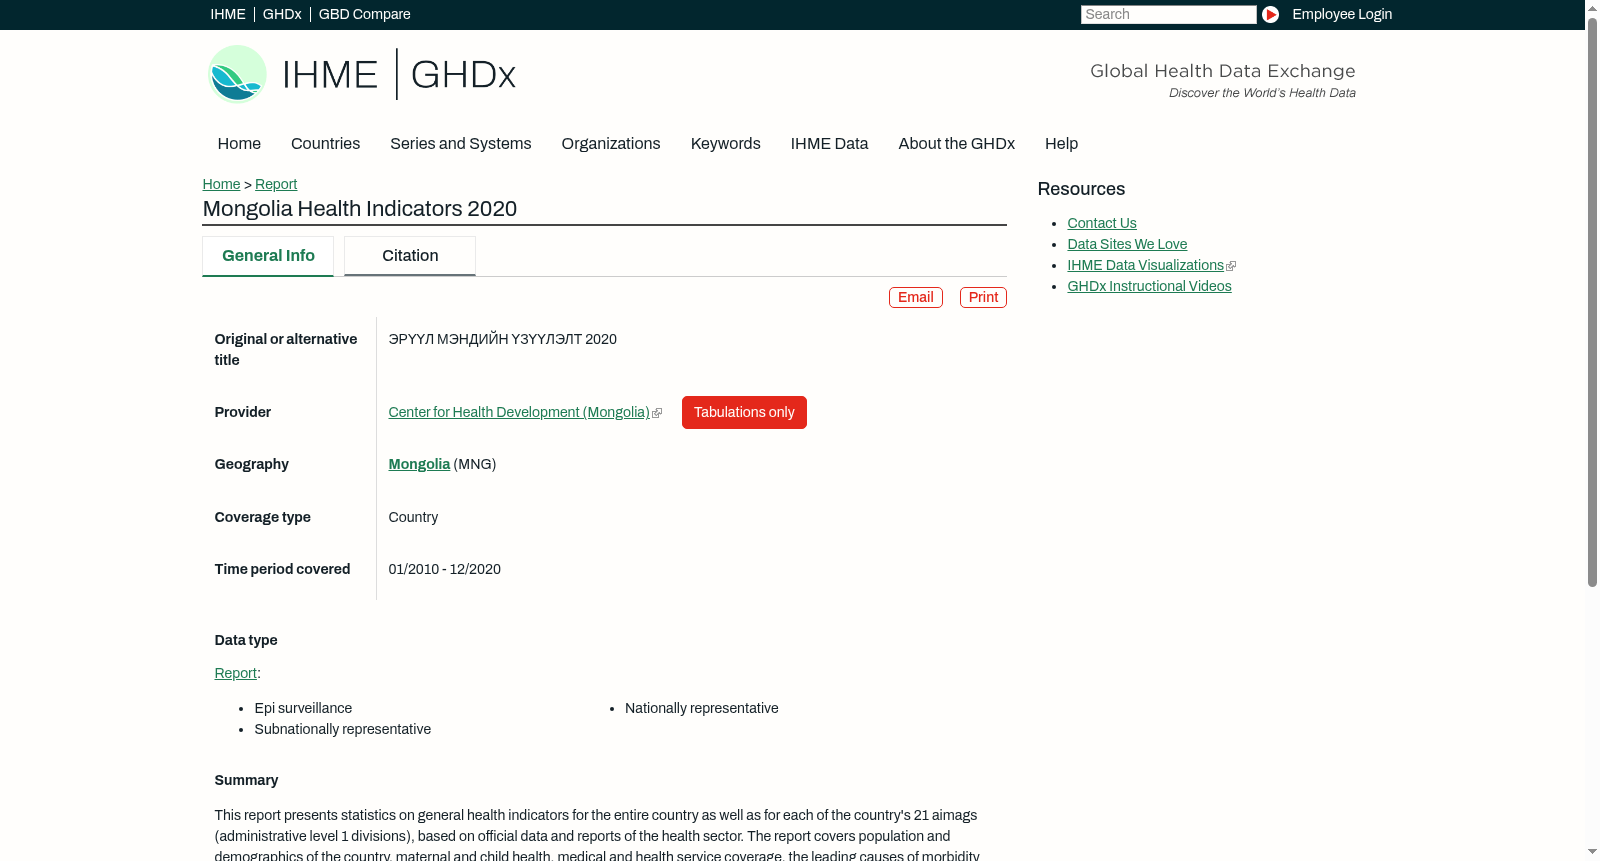Click 'Global Health Data Exchange' header text
The image size is (1600, 861).
[x=1222, y=71]
